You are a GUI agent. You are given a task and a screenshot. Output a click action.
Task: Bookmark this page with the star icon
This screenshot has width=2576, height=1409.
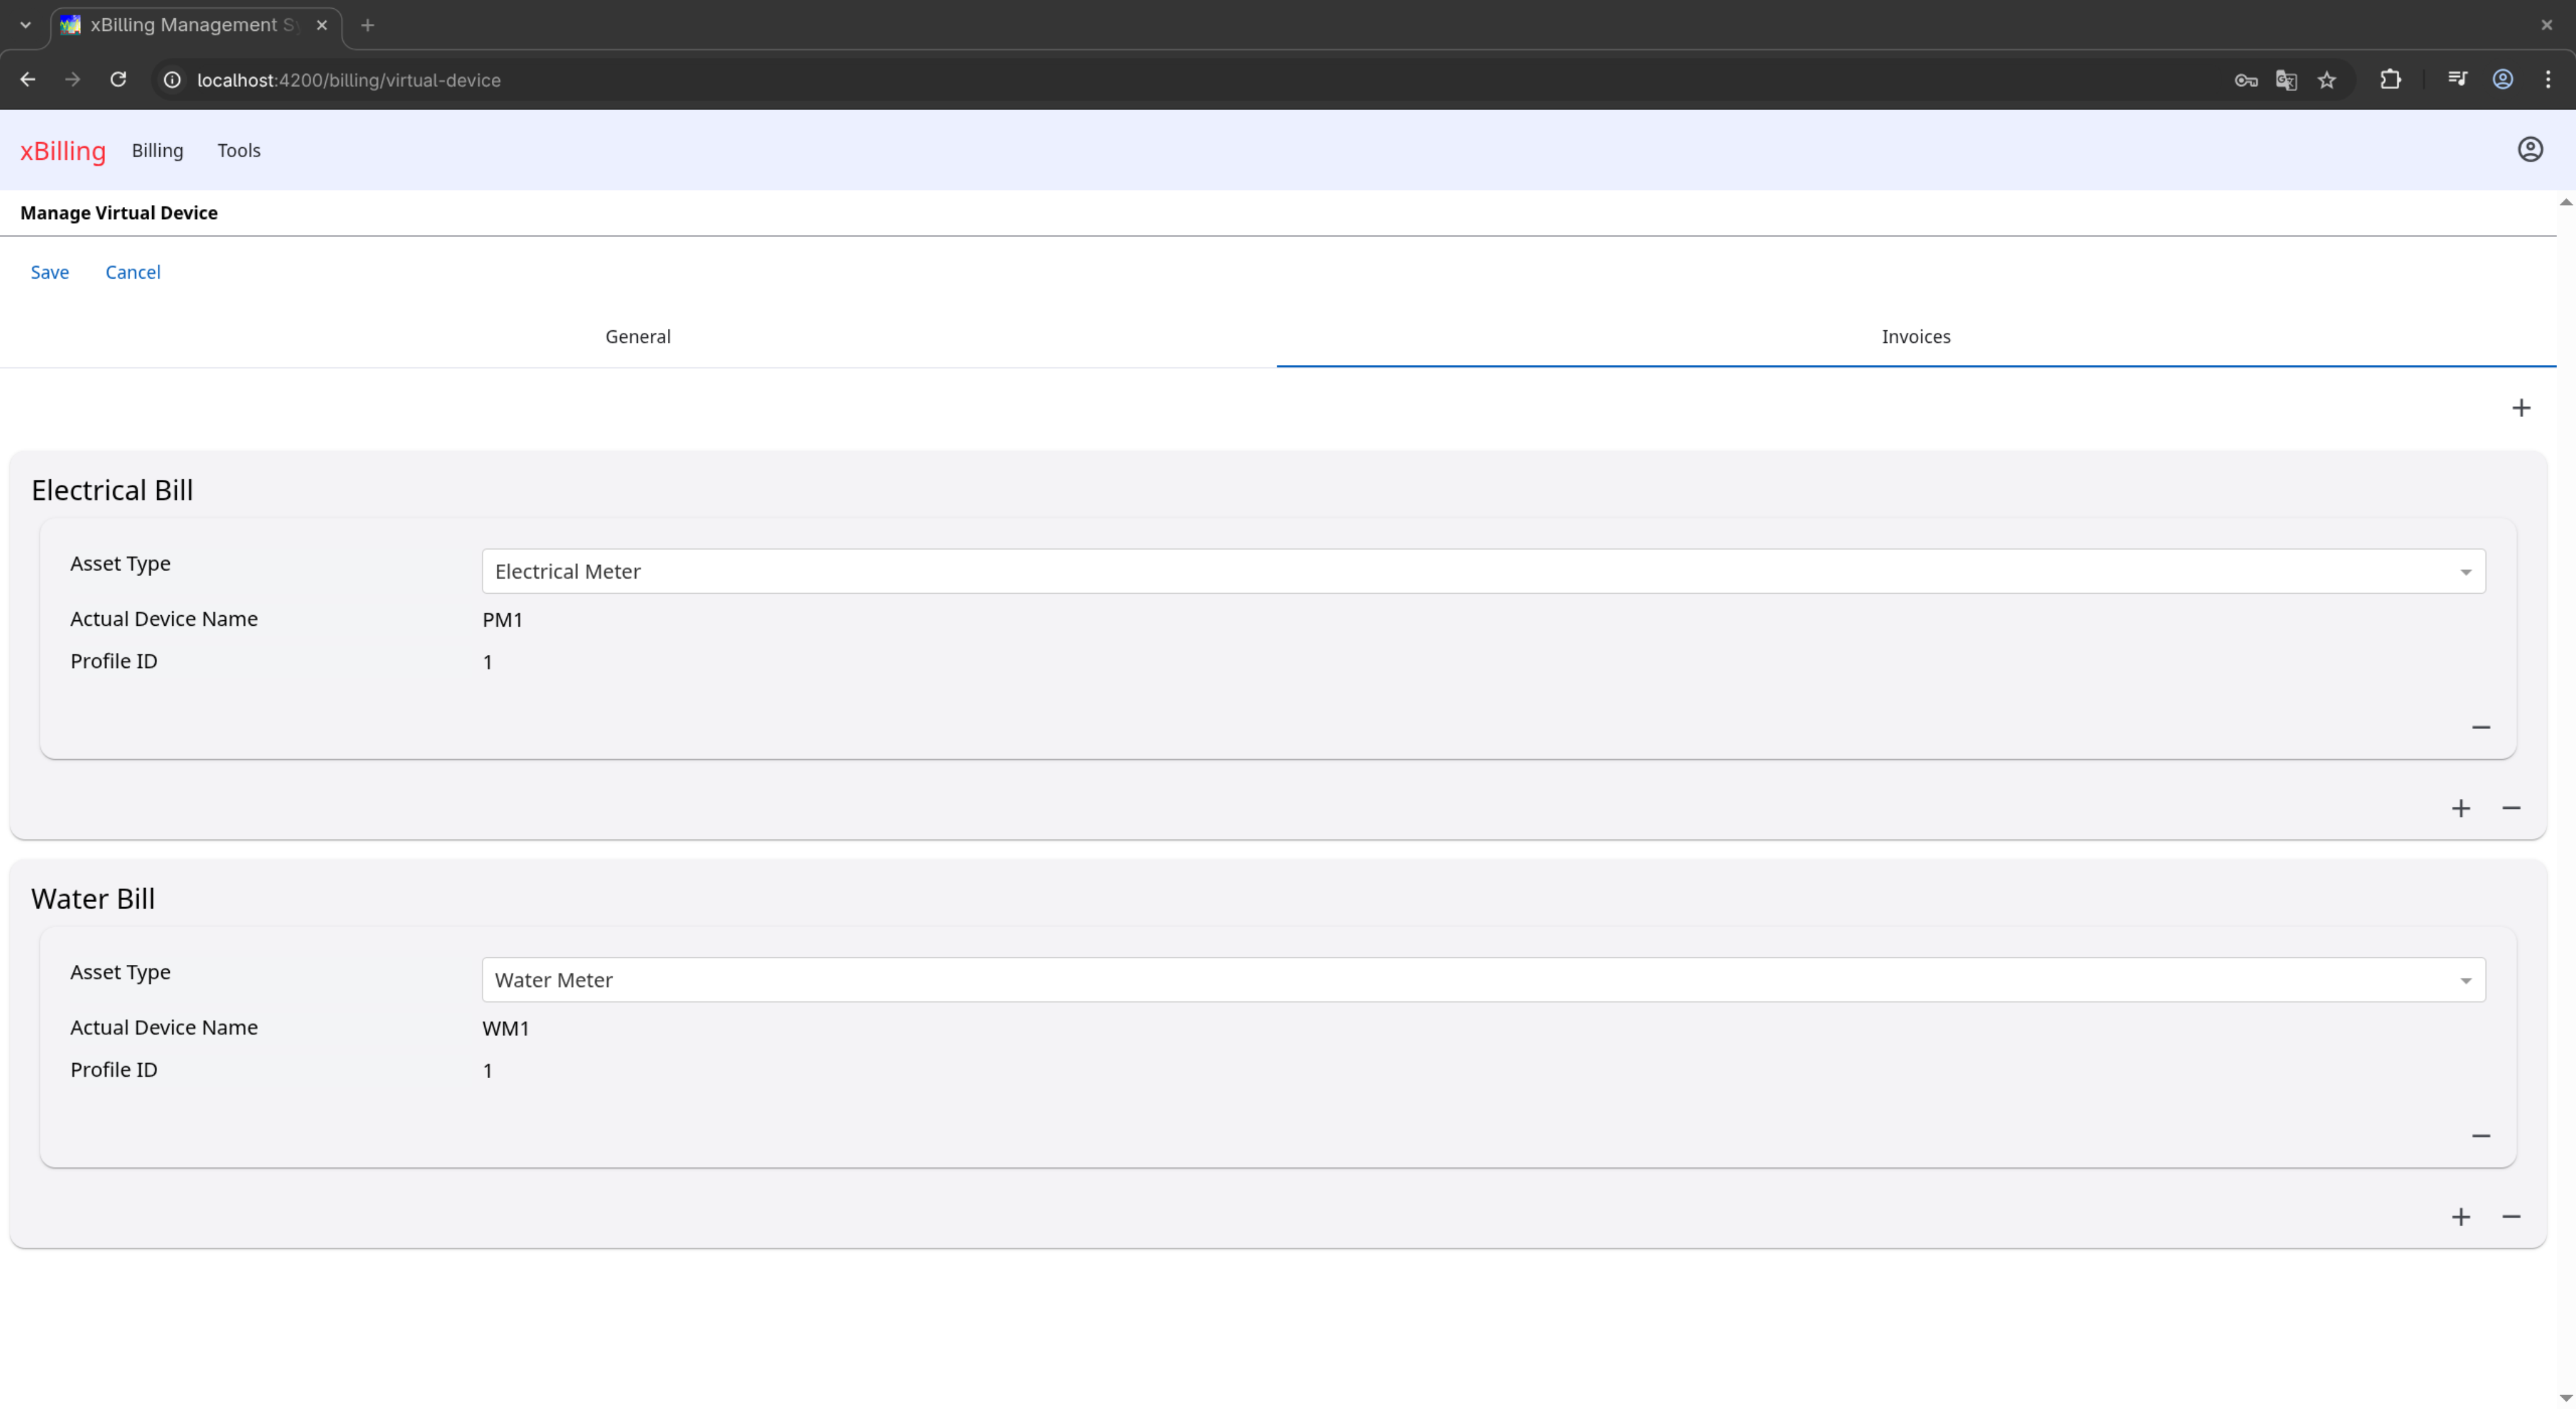coord(2326,80)
